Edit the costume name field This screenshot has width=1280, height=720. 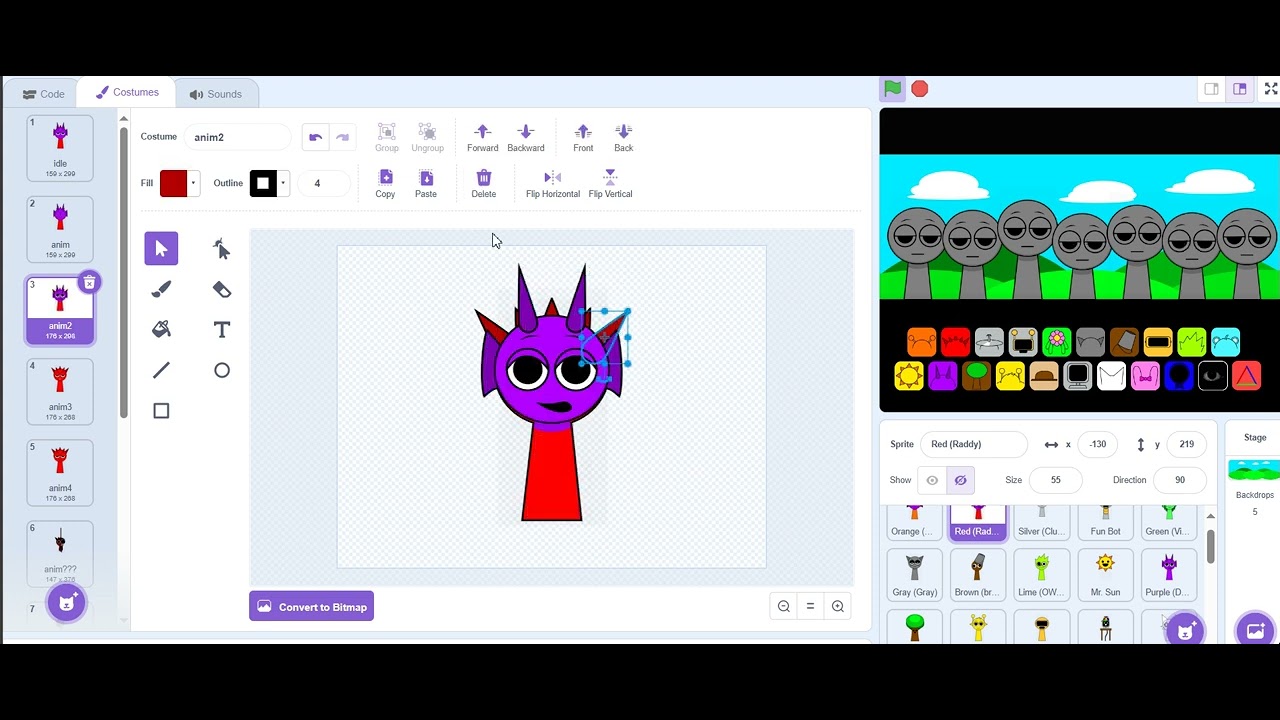tap(237, 137)
